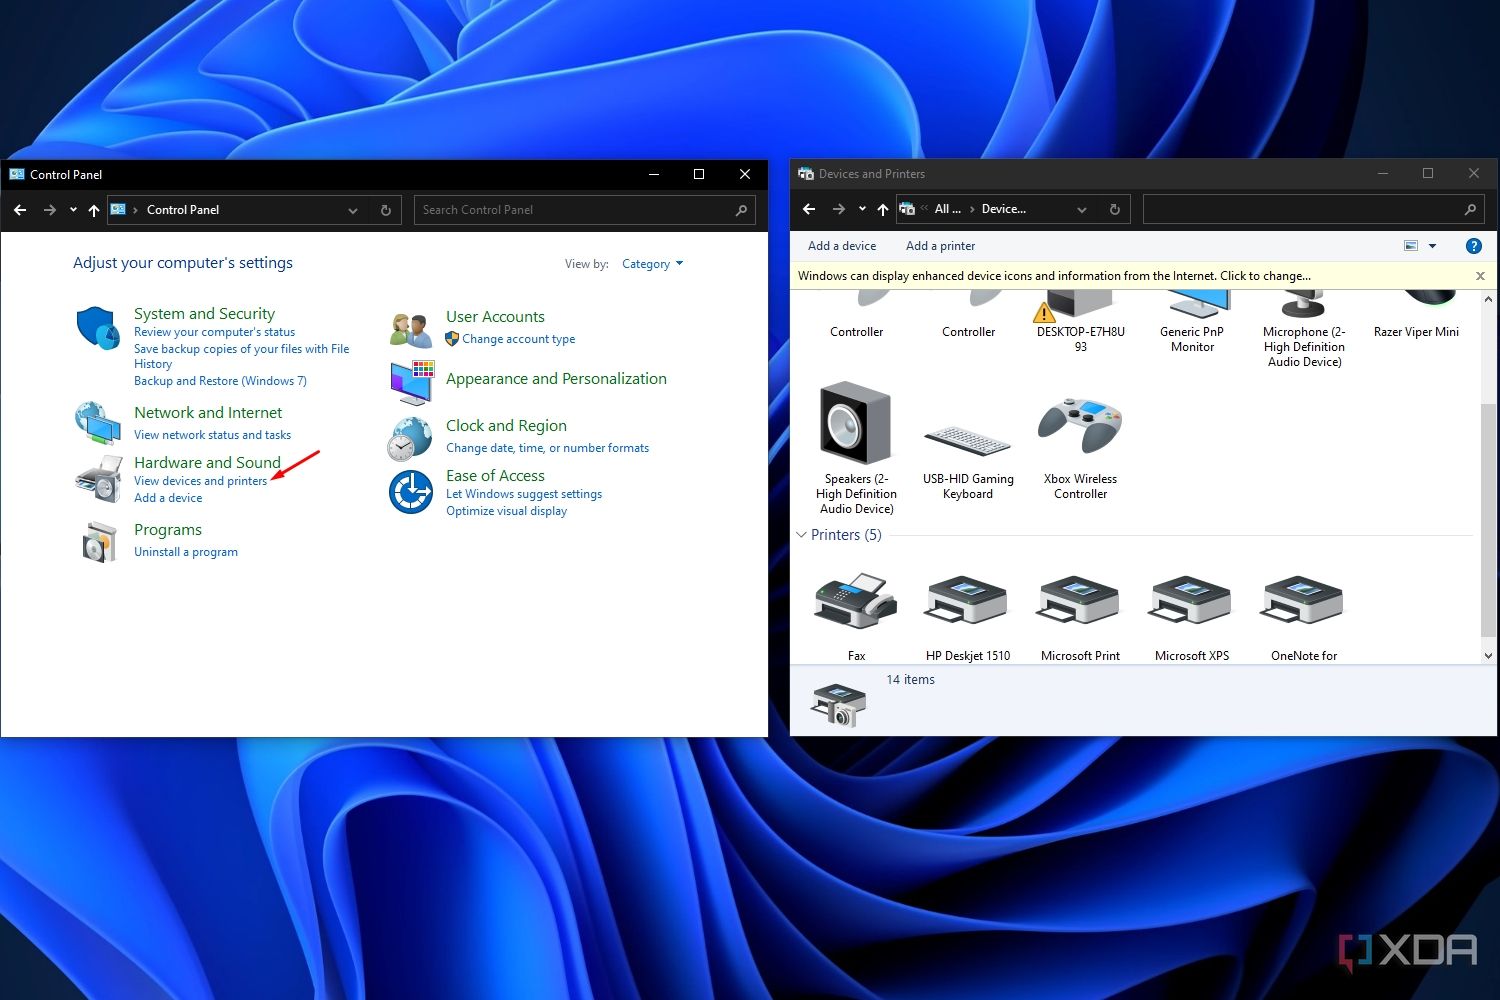
Task: Select the OneNote for printer icon
Action: [1303, 598]
